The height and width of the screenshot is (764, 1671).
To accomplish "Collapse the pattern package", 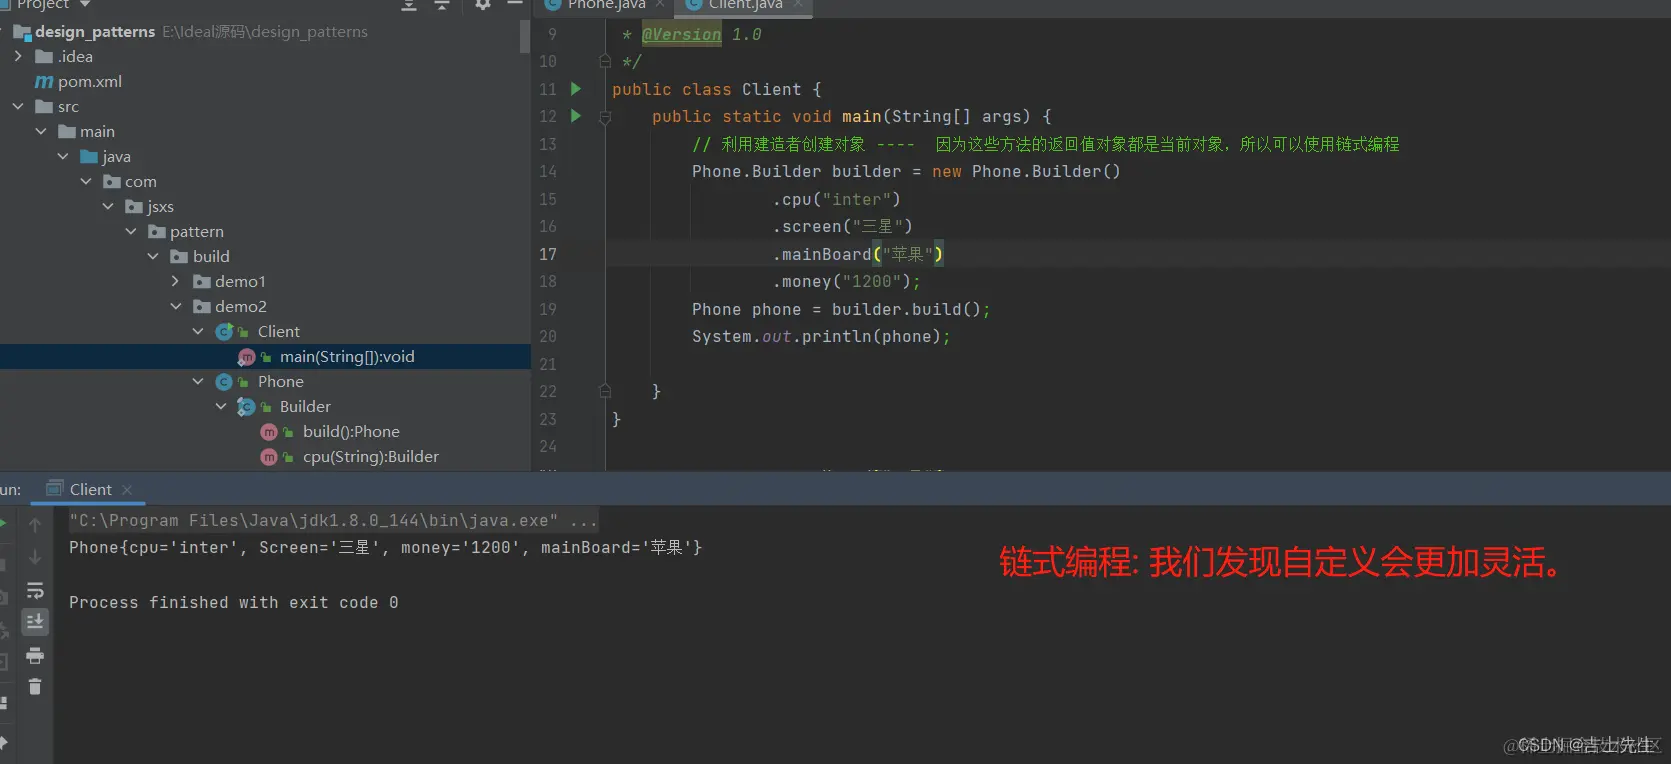I will pos(131,232).
